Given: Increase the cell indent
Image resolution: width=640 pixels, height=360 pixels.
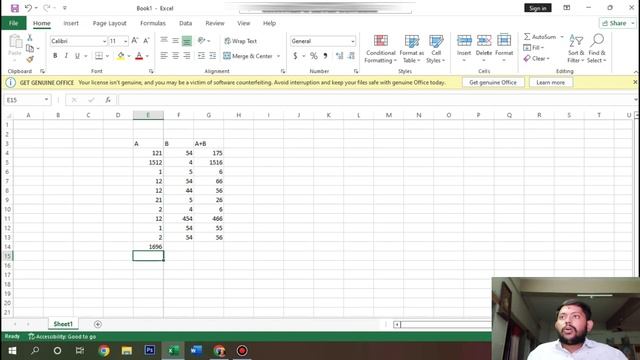Looking at the screenshot, I should click(213, 56).
